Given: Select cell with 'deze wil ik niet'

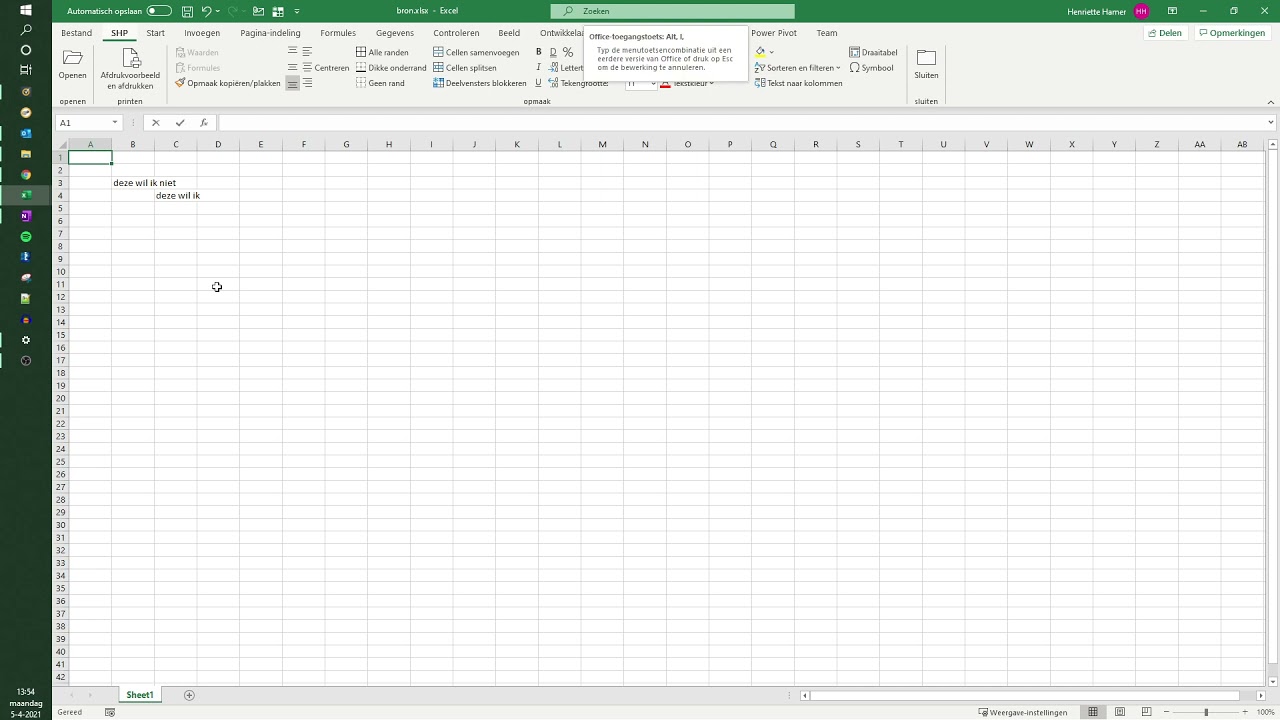Looking at the screenshot, I should tap(133, 183).
